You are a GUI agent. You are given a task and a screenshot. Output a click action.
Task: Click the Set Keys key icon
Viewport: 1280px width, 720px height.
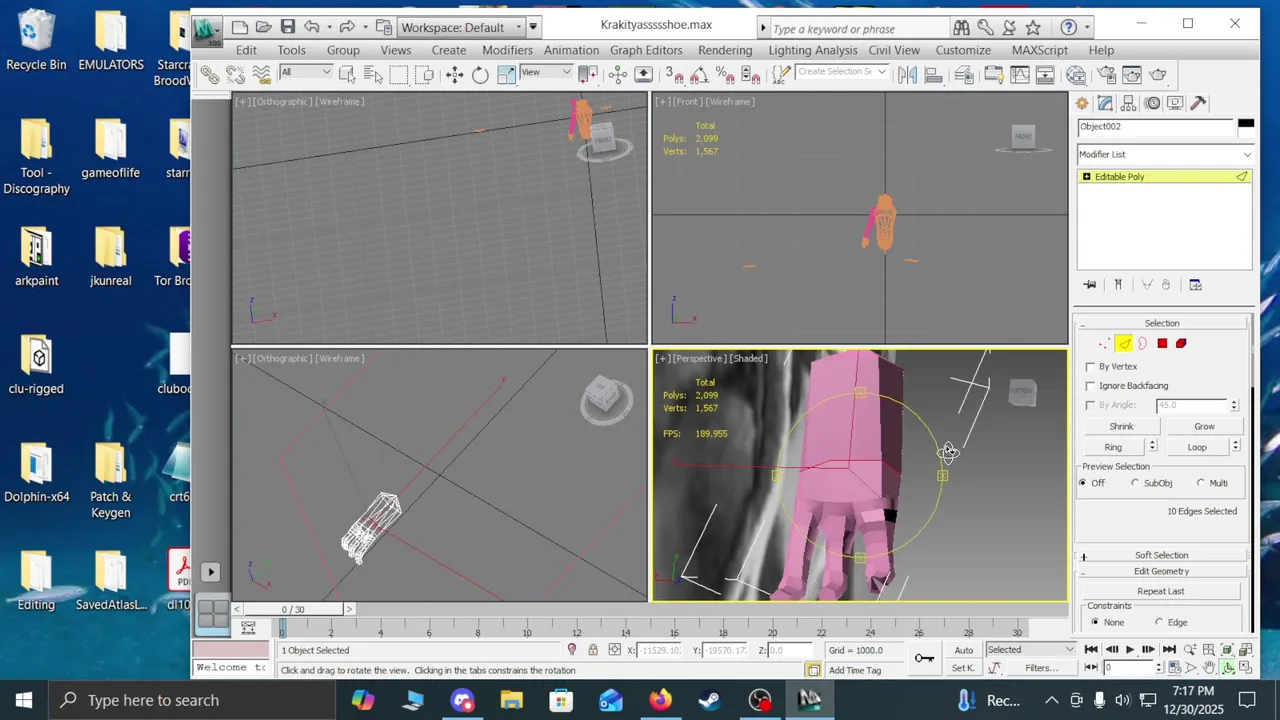pos(924,657)
